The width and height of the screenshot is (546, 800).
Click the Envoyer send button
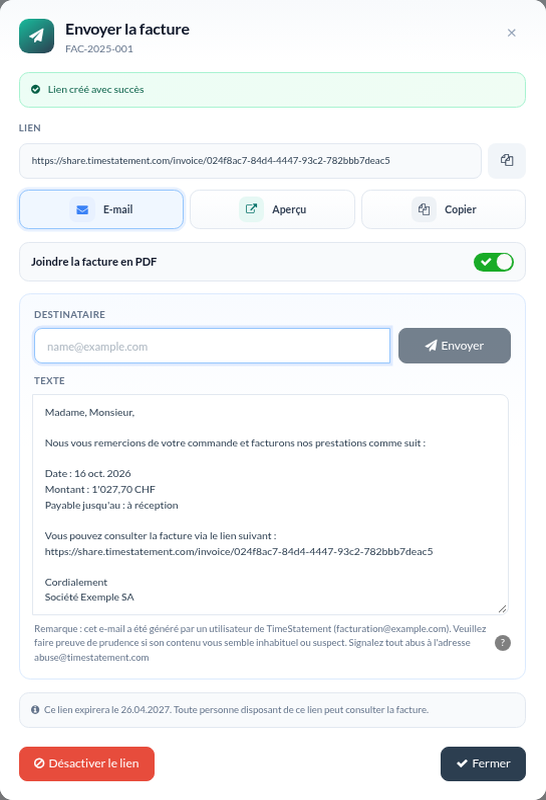455,346
